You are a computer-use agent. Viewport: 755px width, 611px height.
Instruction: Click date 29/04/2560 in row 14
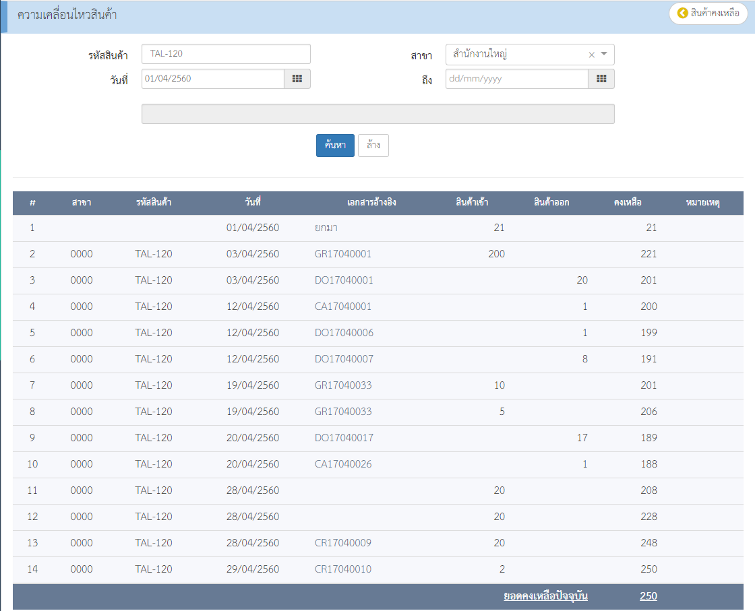coord(253,569)
